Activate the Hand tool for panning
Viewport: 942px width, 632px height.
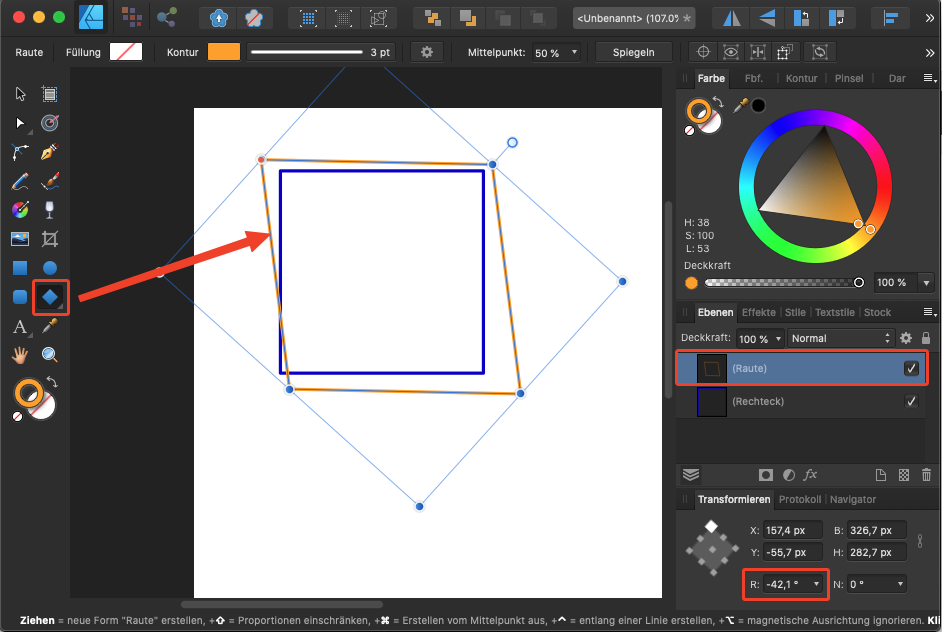point(22,354)
